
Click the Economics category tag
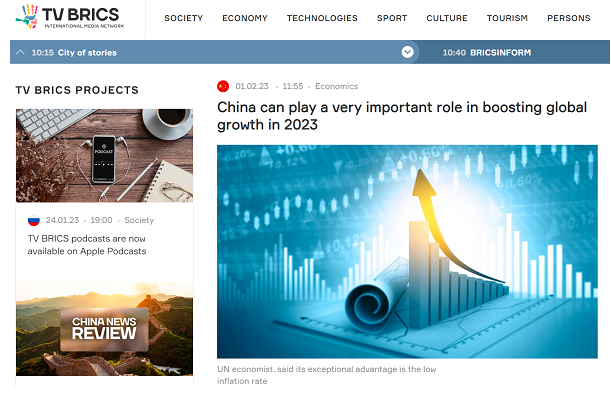pos(336,86)
